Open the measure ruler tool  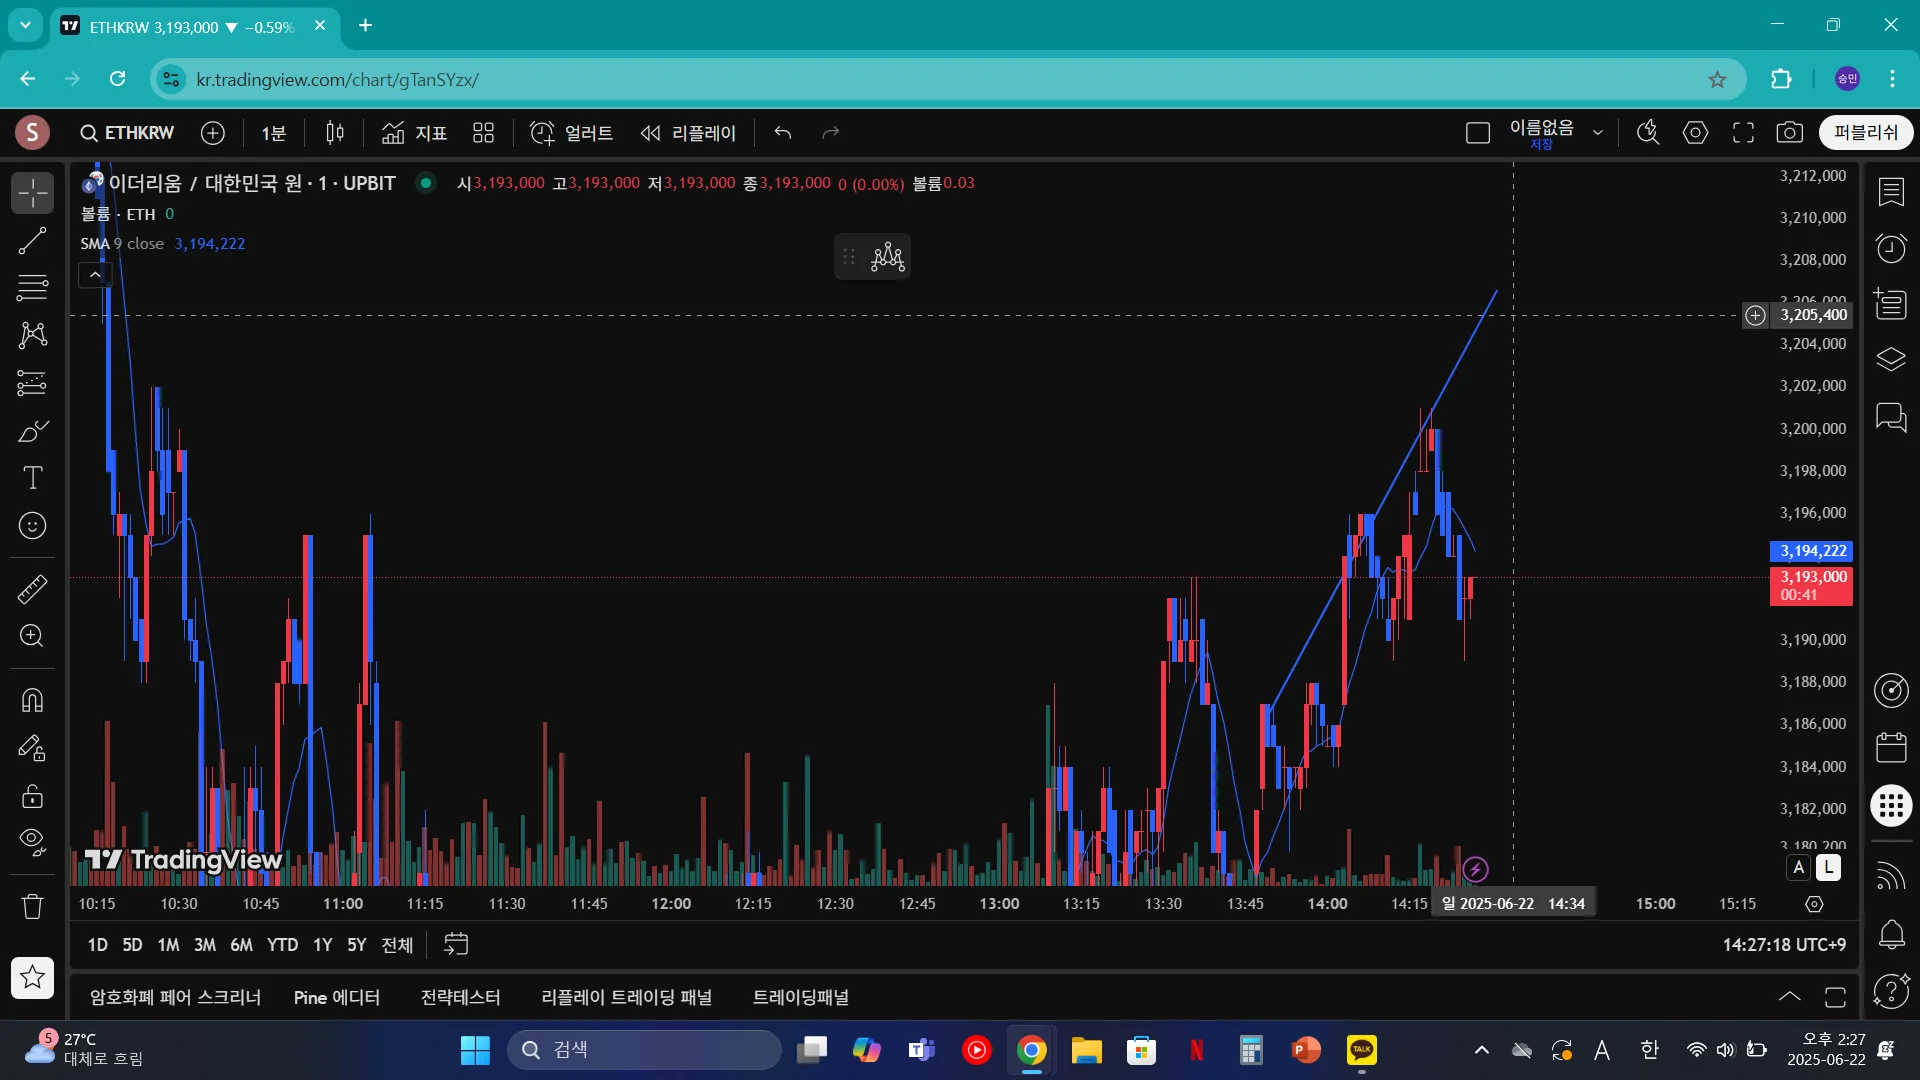(x=32, y=589)
